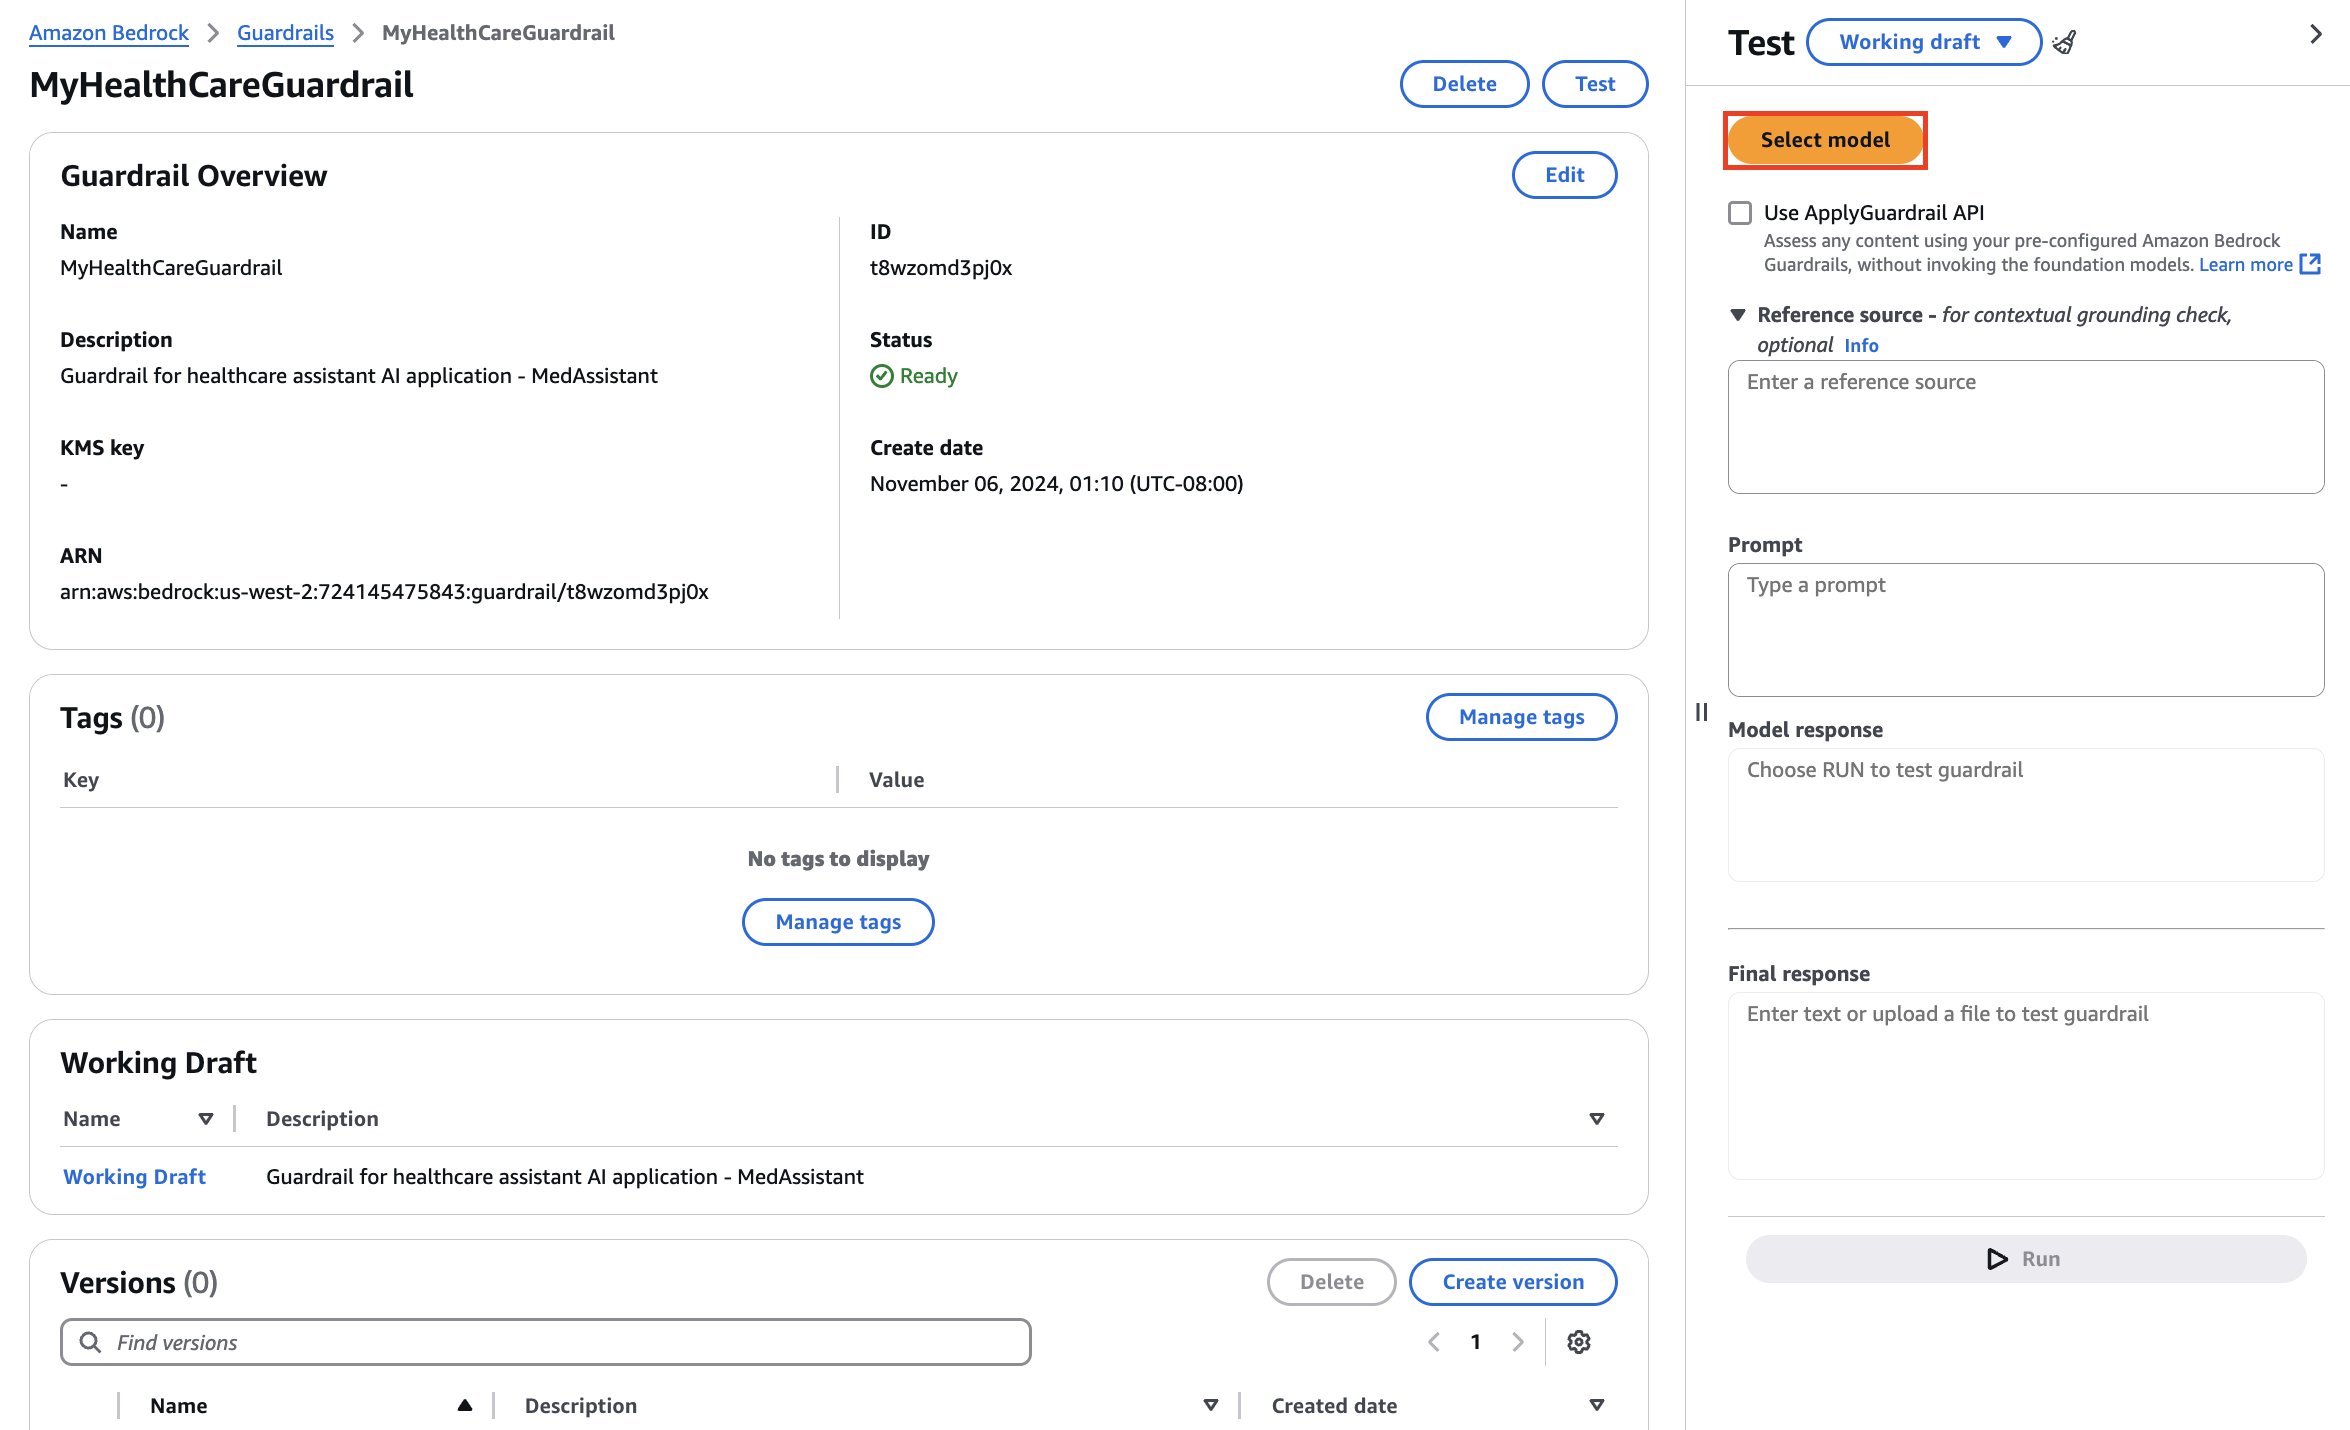Click the Find versions search field

pyautogui.click(x=546, y=1342)
